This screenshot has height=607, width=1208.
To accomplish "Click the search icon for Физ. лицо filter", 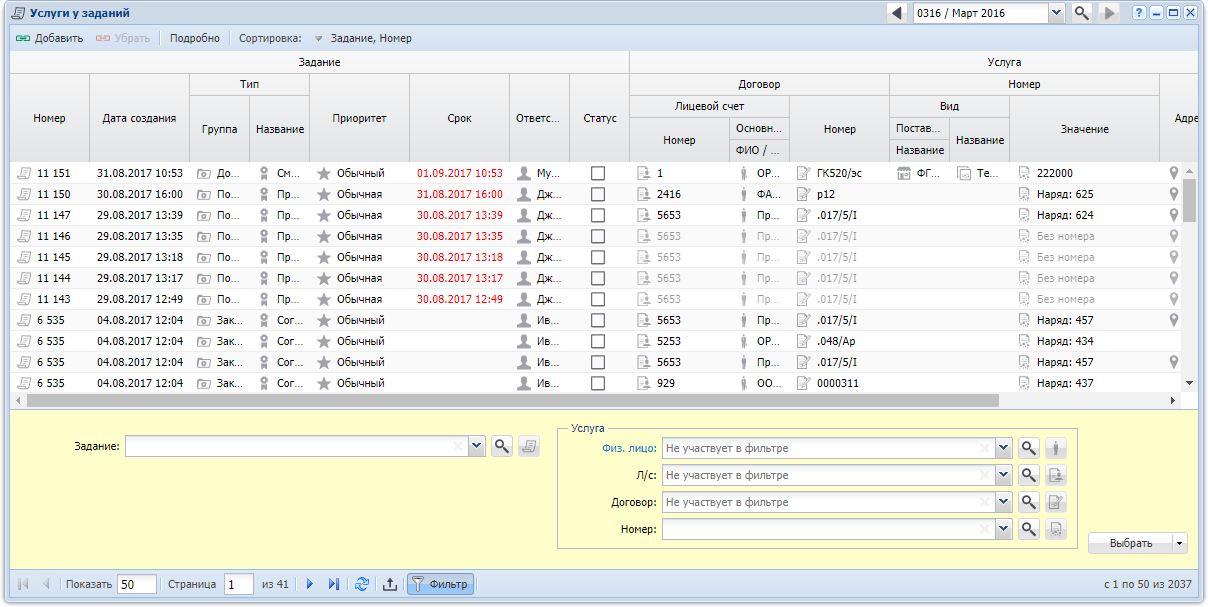I will pos(1029,448).
